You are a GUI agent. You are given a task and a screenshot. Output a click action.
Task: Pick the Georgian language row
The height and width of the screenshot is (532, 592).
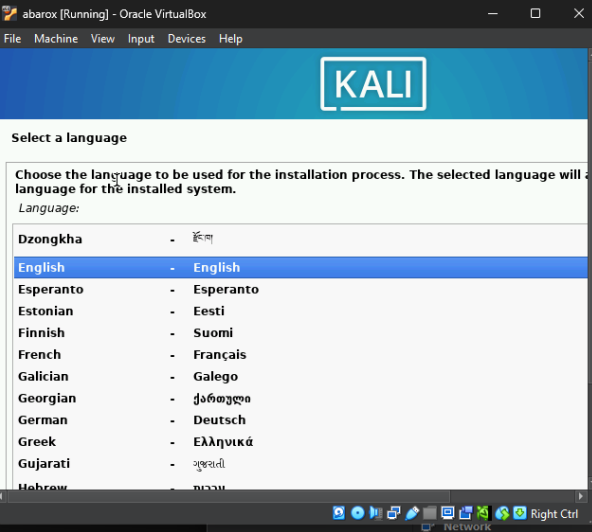301,399
